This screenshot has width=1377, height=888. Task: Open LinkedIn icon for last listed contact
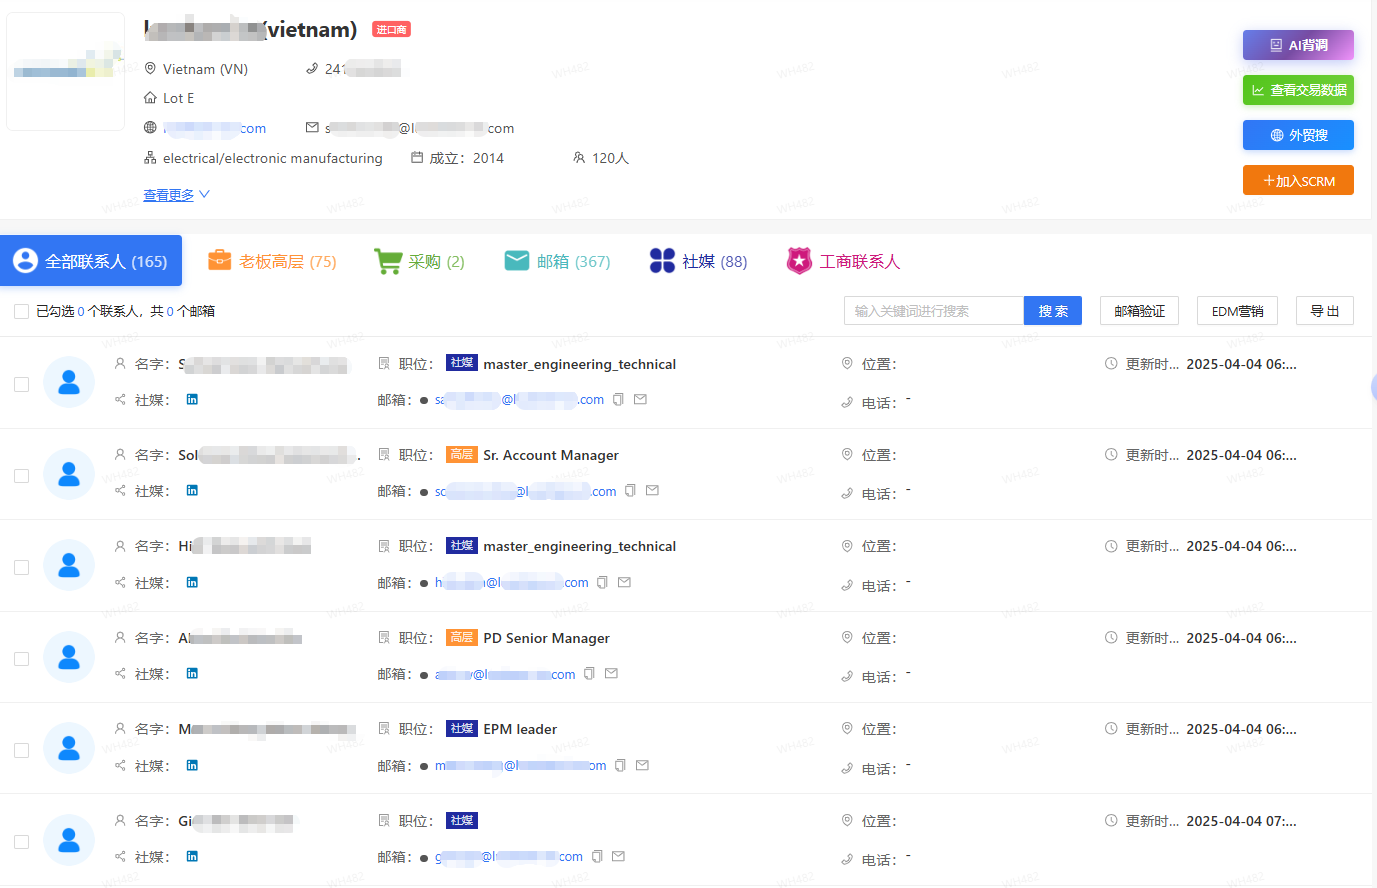pyautogui.click(x=192, y=857)
